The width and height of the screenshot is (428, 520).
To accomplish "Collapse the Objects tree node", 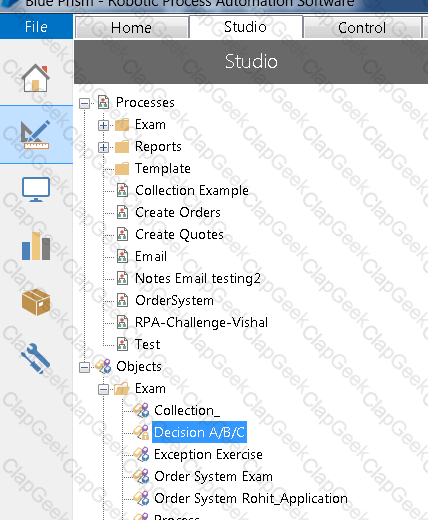I will [85, 367].
